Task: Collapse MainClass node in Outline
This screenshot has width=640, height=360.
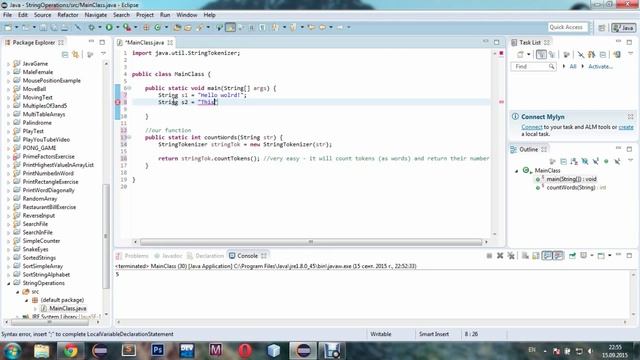Action: tap(517, 171)
